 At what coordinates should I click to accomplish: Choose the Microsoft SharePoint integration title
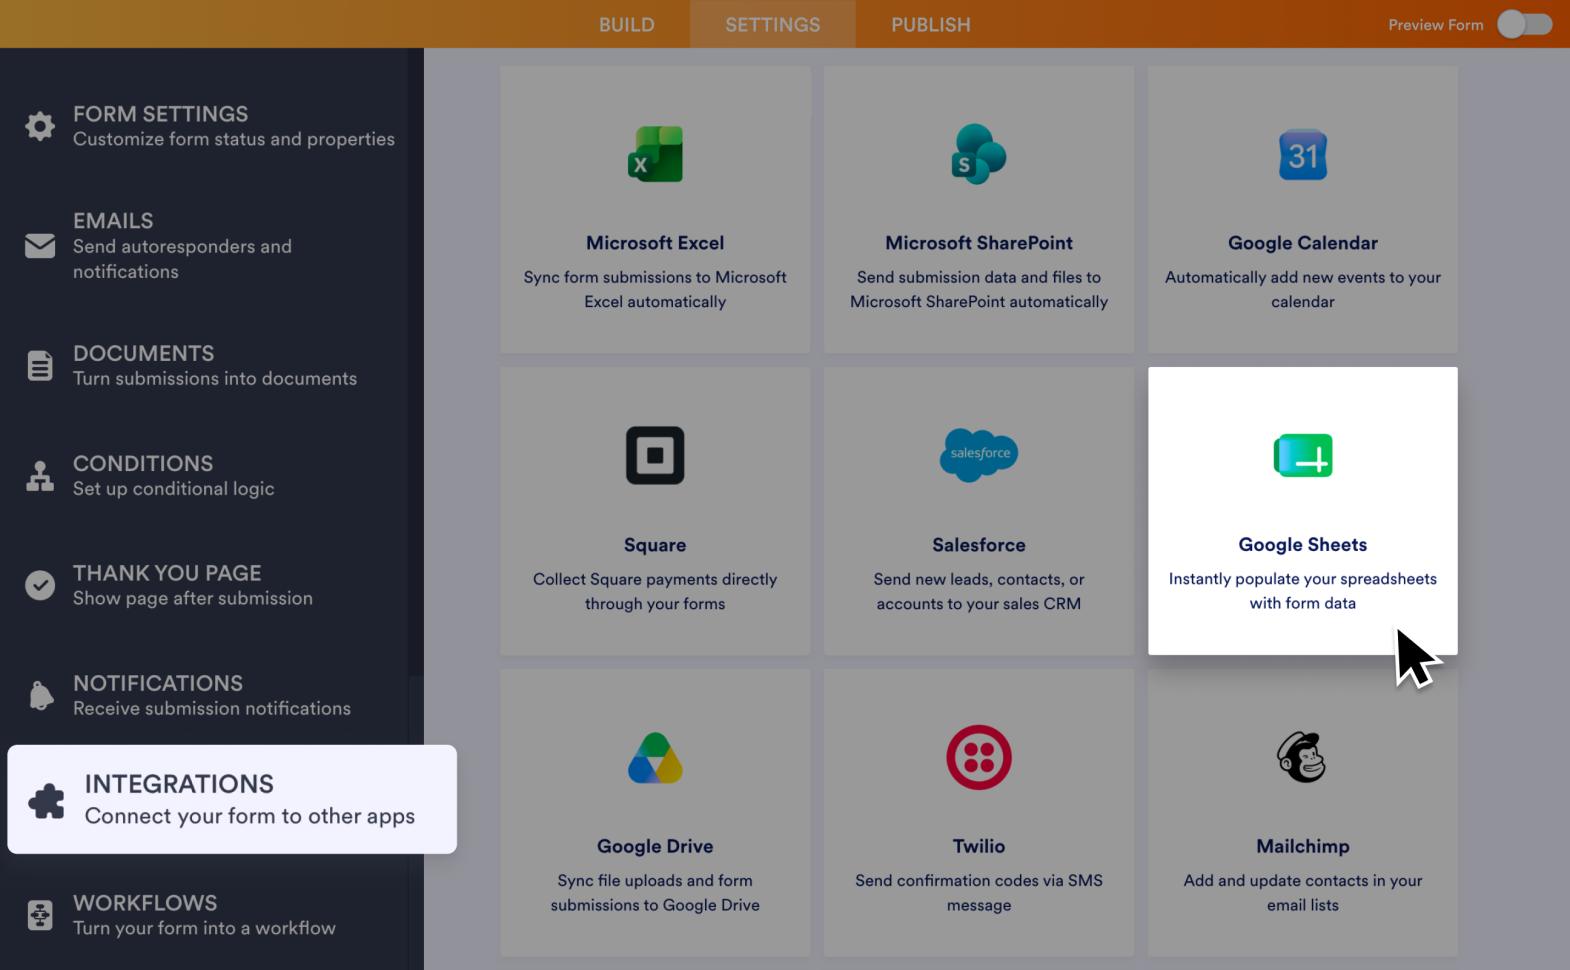(979, 243)
